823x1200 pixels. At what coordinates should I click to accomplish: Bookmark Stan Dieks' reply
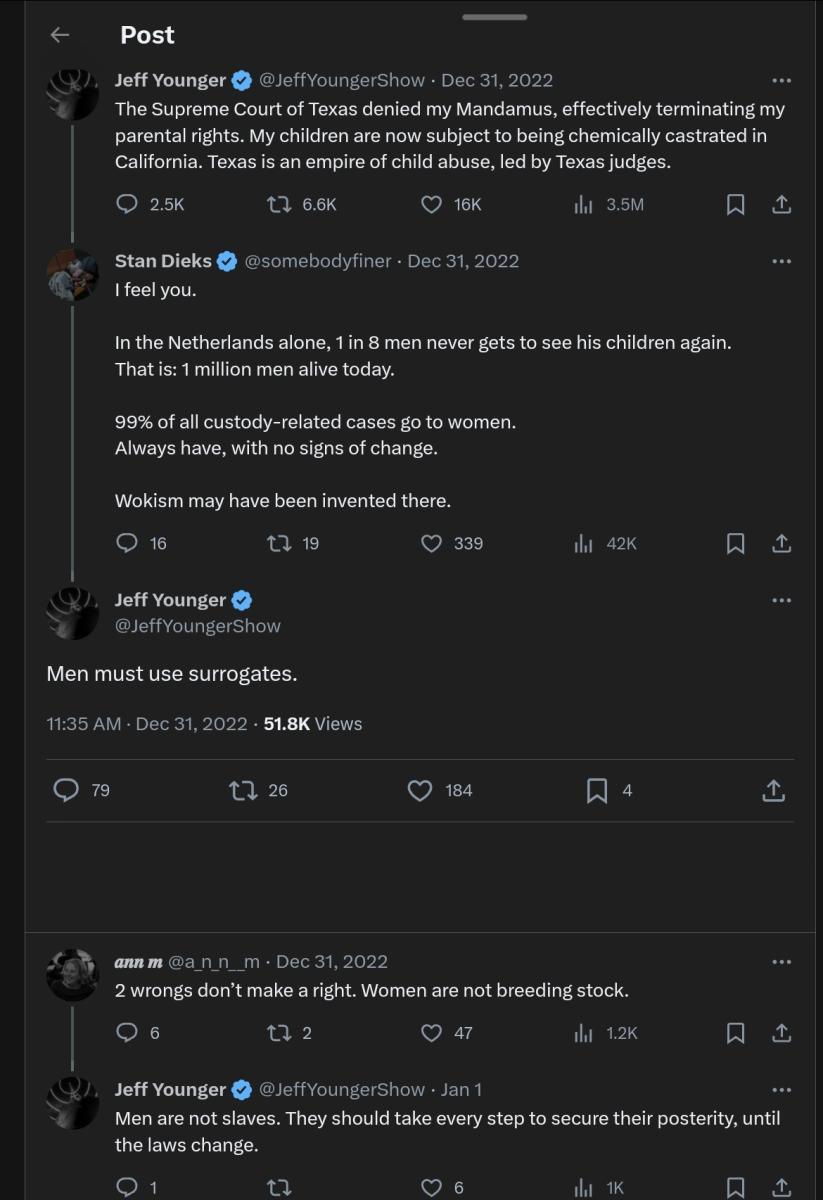click(x=735, y=543)
